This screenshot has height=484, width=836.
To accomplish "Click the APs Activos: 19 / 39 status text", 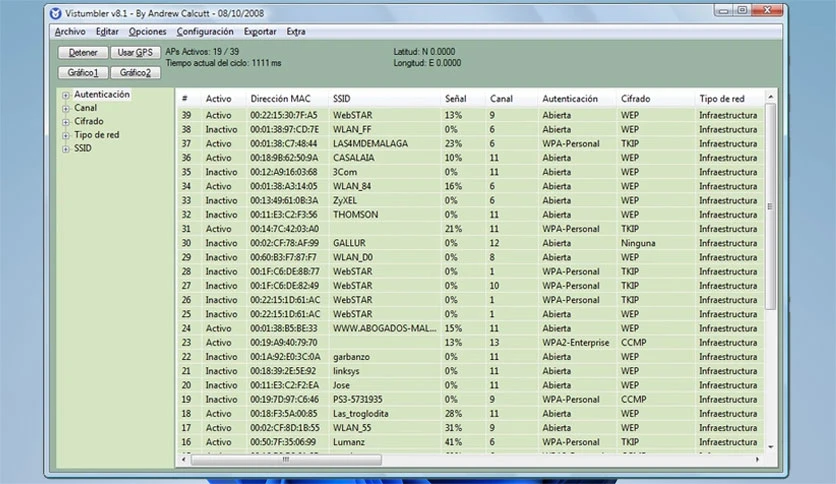I will [x=202, y=52].
